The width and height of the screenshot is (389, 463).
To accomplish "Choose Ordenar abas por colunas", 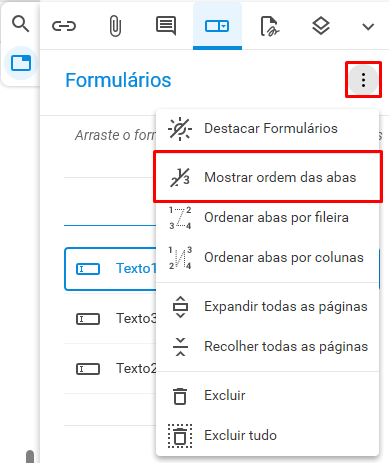I will tap(268, 258).
